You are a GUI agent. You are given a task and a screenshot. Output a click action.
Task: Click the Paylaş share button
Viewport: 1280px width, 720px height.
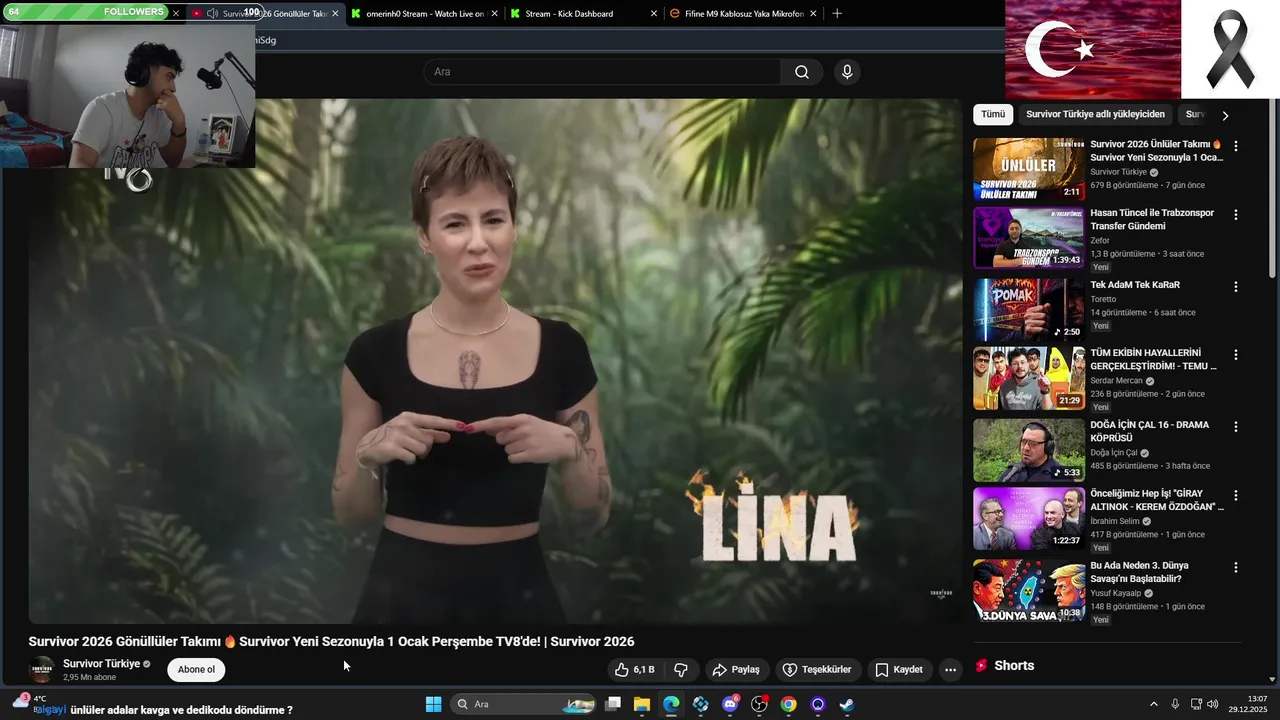tap(736, 670)
